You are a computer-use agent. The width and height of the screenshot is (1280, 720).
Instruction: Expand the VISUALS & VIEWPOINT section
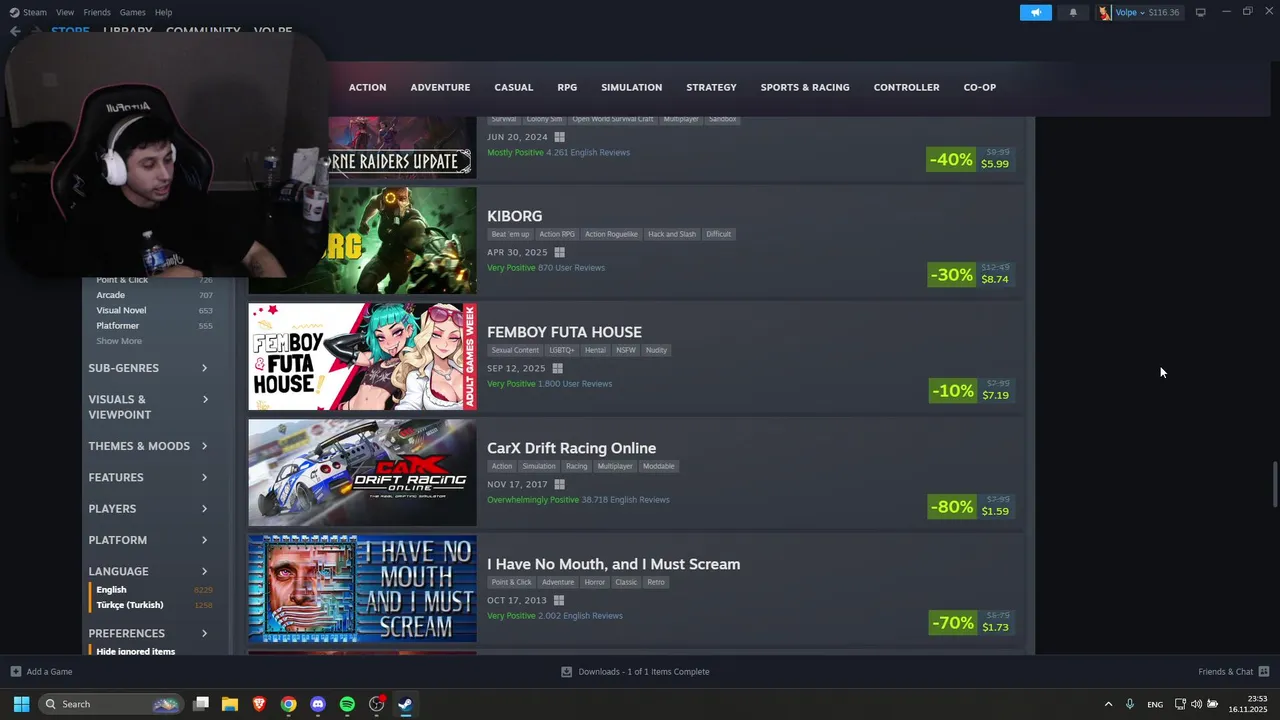click(148, 407)
